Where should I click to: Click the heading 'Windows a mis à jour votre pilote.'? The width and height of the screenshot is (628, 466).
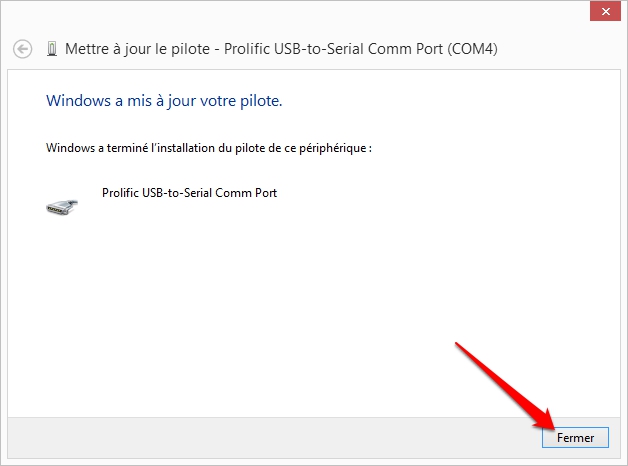pyautogui.click(x=164, y=101)
